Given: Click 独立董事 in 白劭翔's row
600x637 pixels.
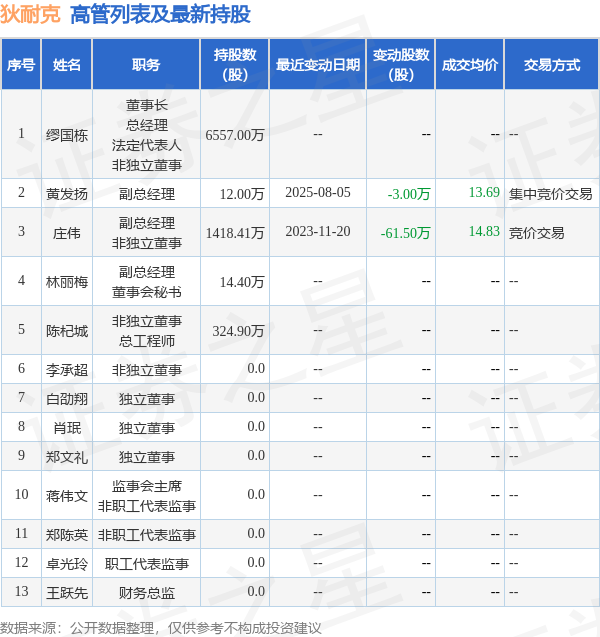Looking at the screenshot, I should 146,399.
